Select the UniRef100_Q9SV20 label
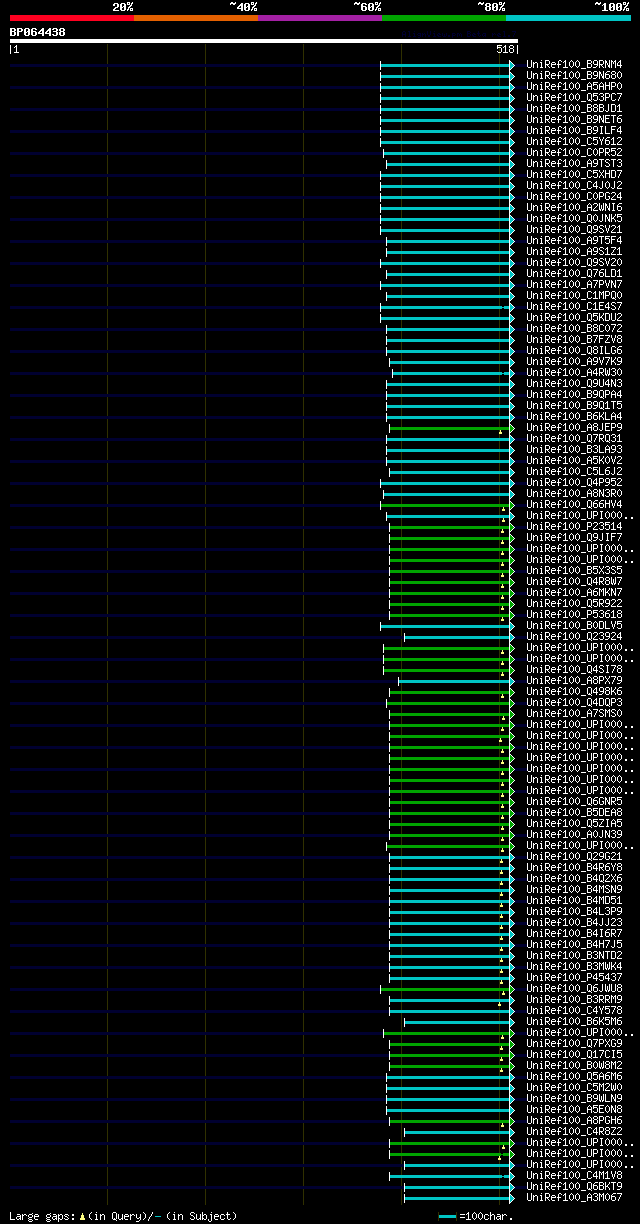The height and width of the screenshot is (1224, 640). pyautogui.click(x=574, y=262)
